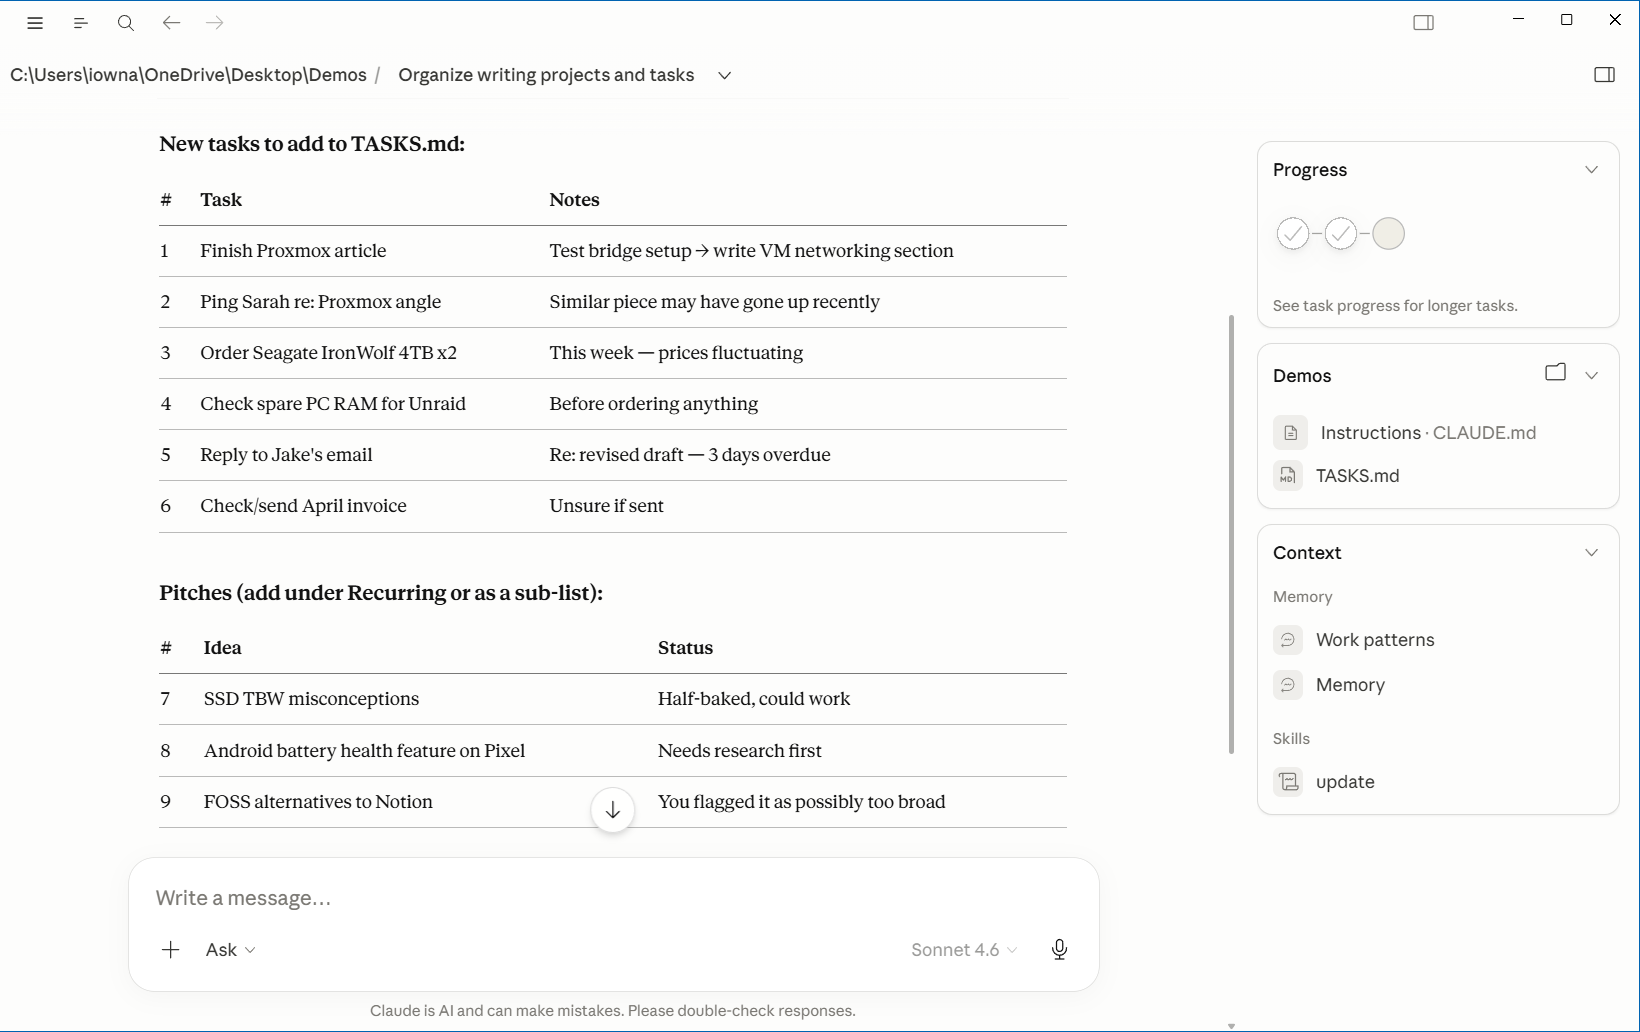Select the Check/send April invoice cell

303,506
